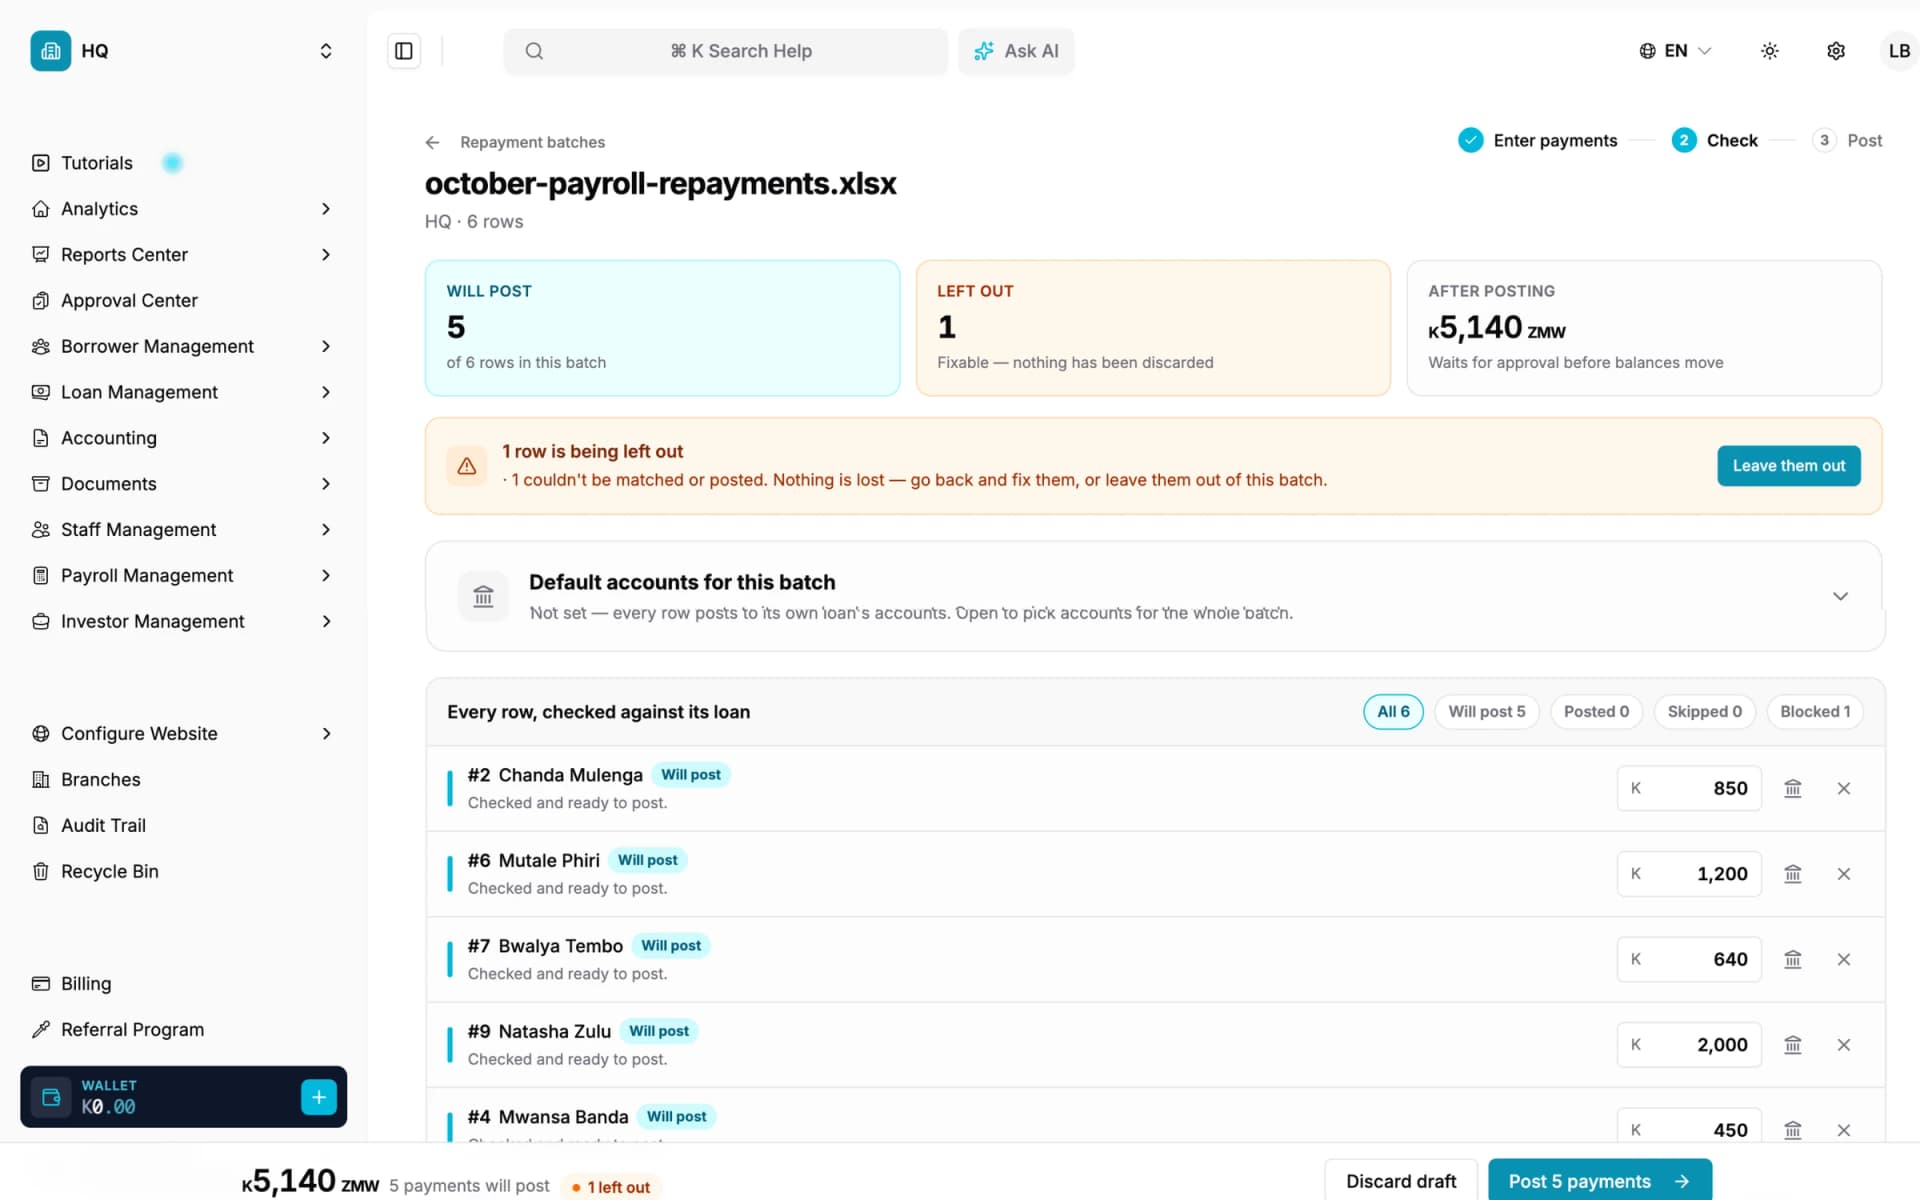
Task: Click the Leave them out button
Action: (1789, 466)
